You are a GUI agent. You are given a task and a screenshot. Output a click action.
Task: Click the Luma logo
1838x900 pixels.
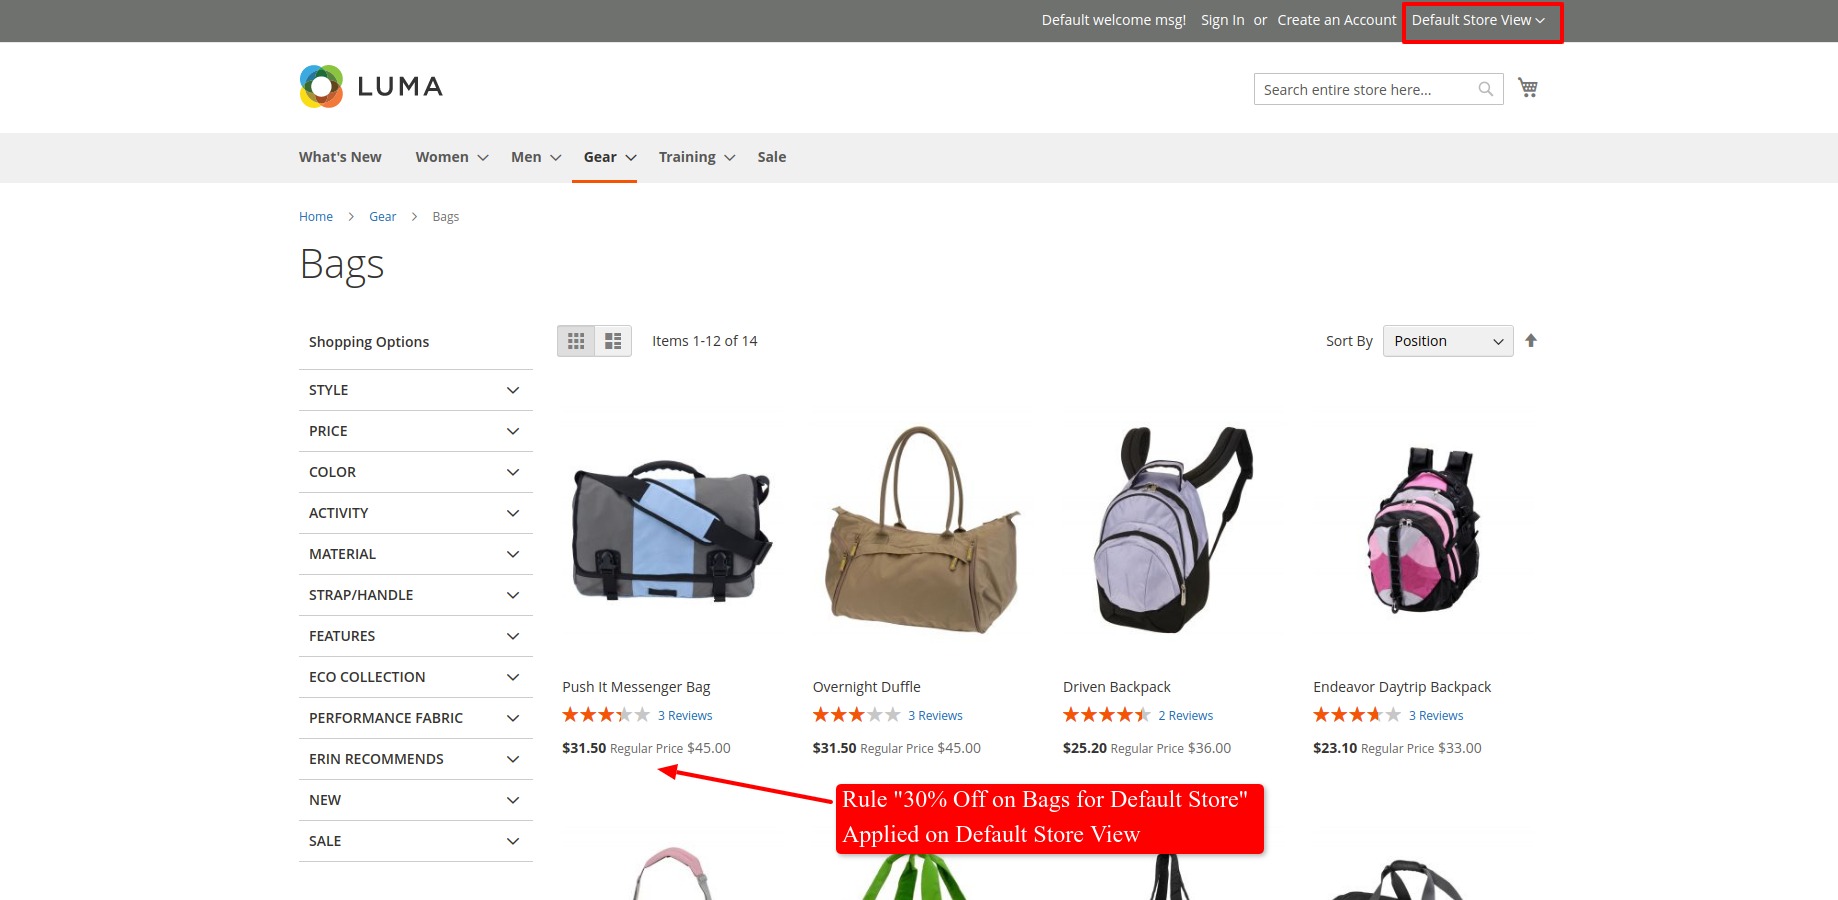click(371, 87)
